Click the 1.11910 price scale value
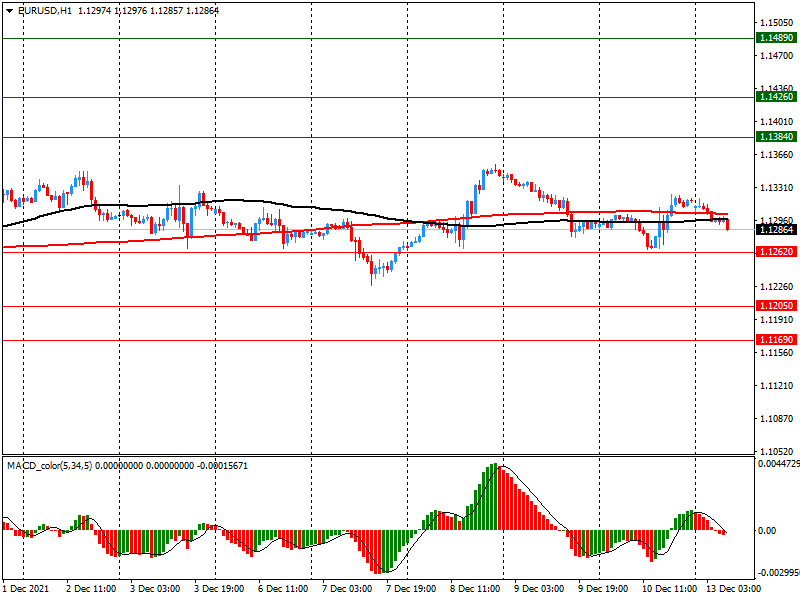The width and height of the screenshot is (800, 600). click(777, 320)
